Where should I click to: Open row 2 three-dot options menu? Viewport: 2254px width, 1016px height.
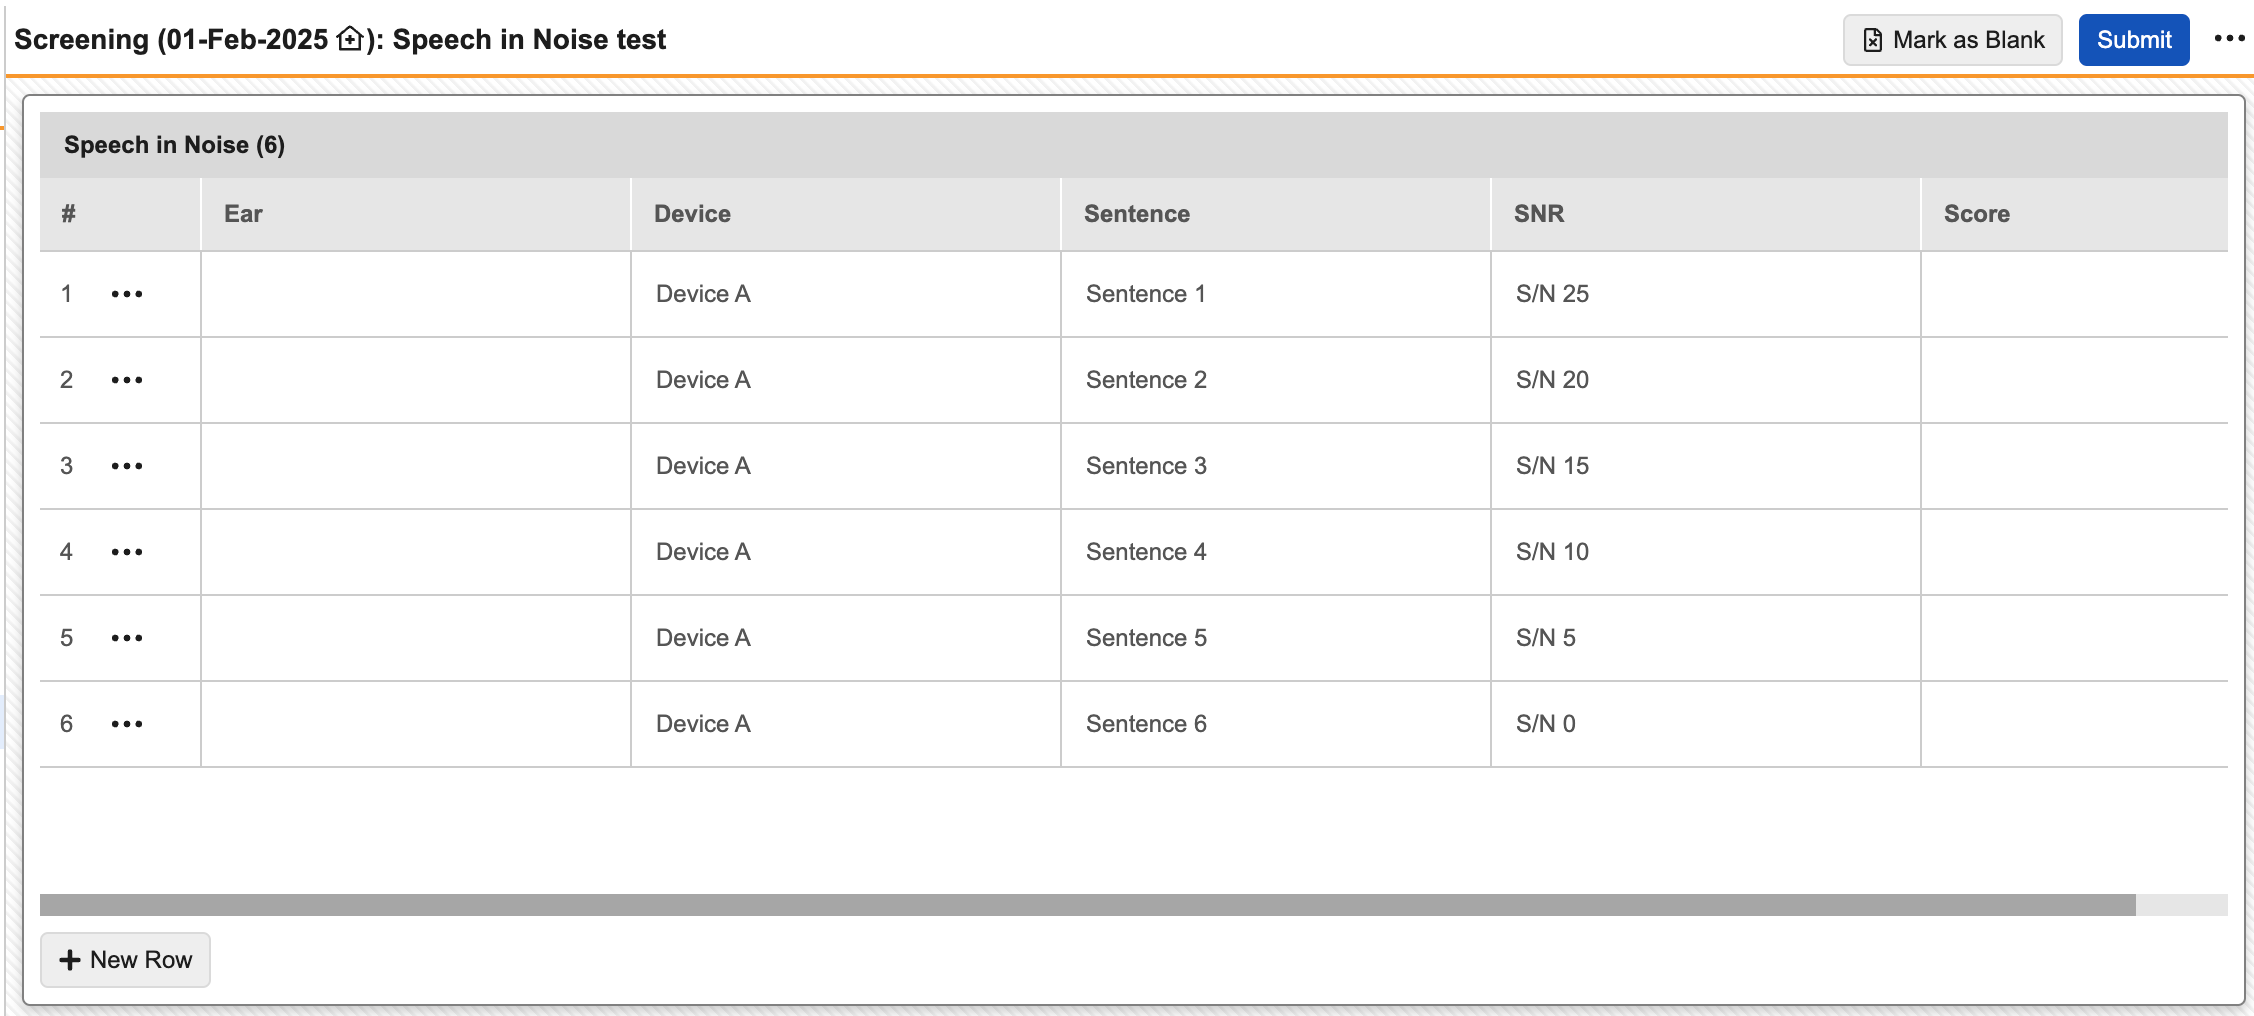click(127, 380)
